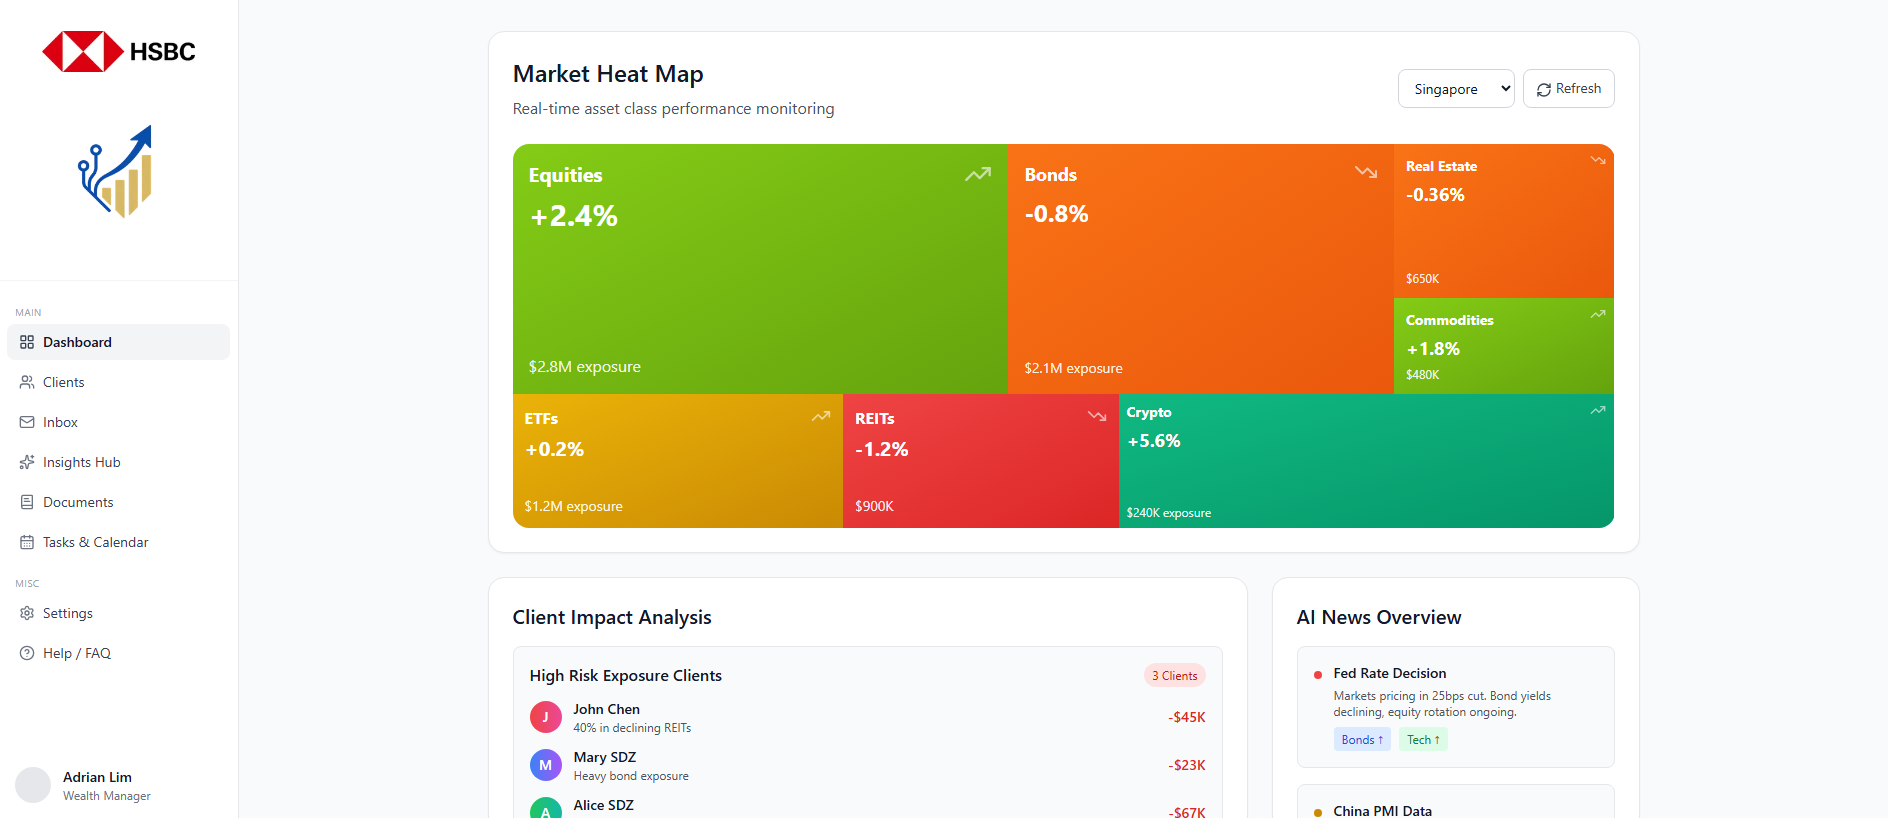1888x818 pixels.
Task: Click the Help / FAQ question icon
Action: 27,653
